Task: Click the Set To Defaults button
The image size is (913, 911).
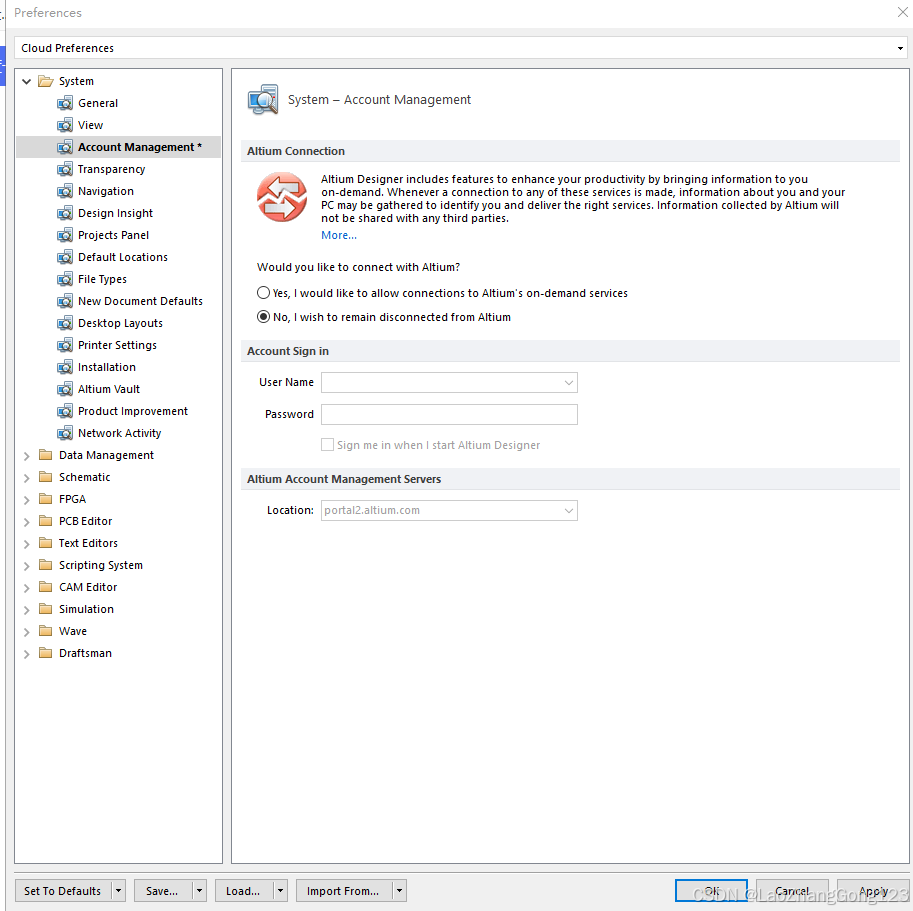Action: 63,891
